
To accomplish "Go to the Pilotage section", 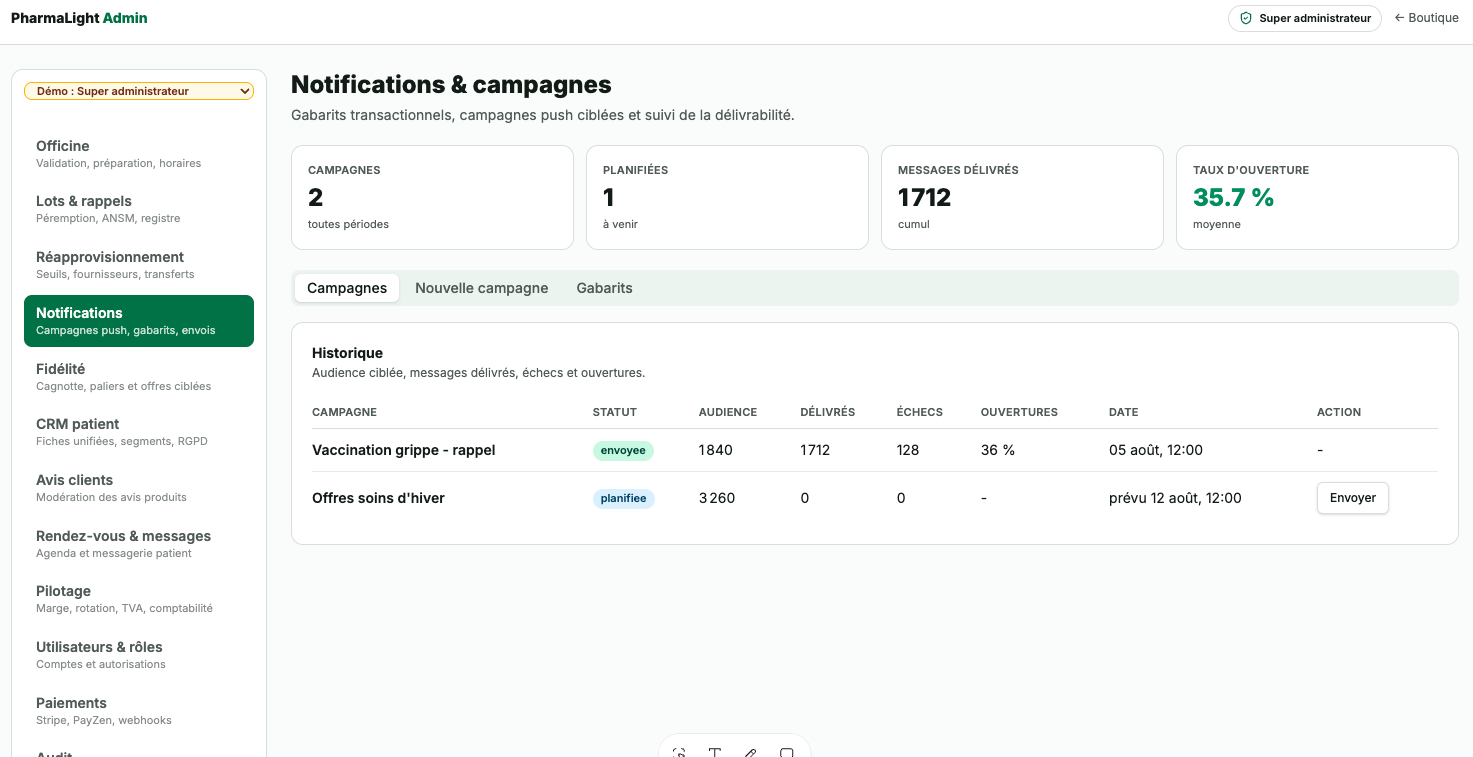I will [x=139, y=599].
